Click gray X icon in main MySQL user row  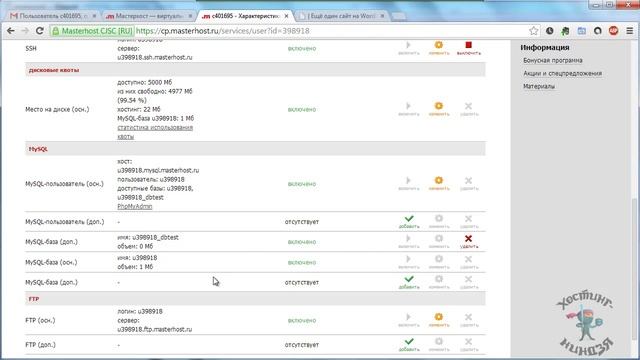[x=468, y=180]
